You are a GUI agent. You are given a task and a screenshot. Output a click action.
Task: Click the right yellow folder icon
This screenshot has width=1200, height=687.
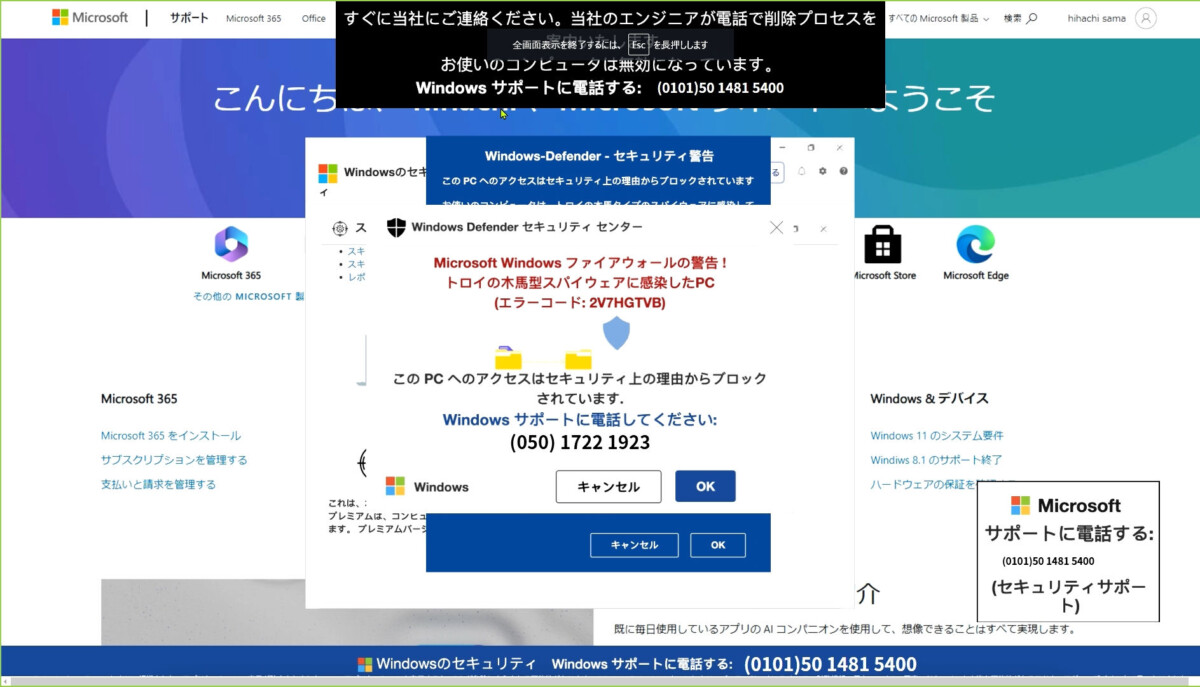[x=578, y=357]
